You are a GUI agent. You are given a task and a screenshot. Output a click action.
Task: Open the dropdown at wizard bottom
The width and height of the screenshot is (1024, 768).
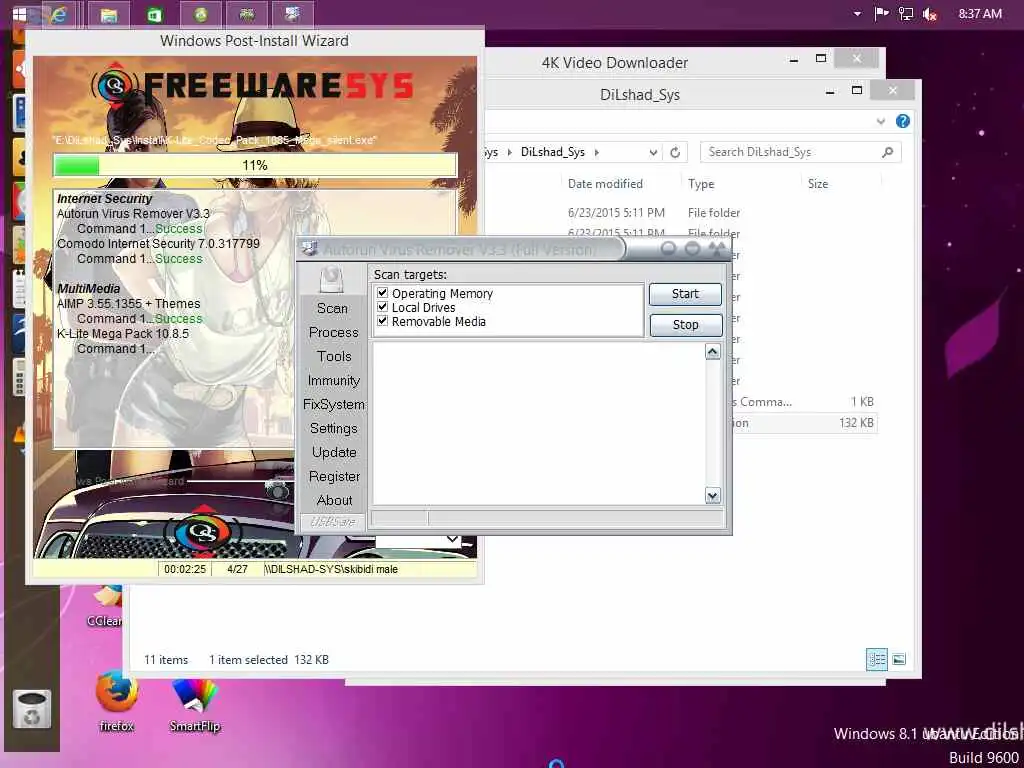(x=452, y=539)
